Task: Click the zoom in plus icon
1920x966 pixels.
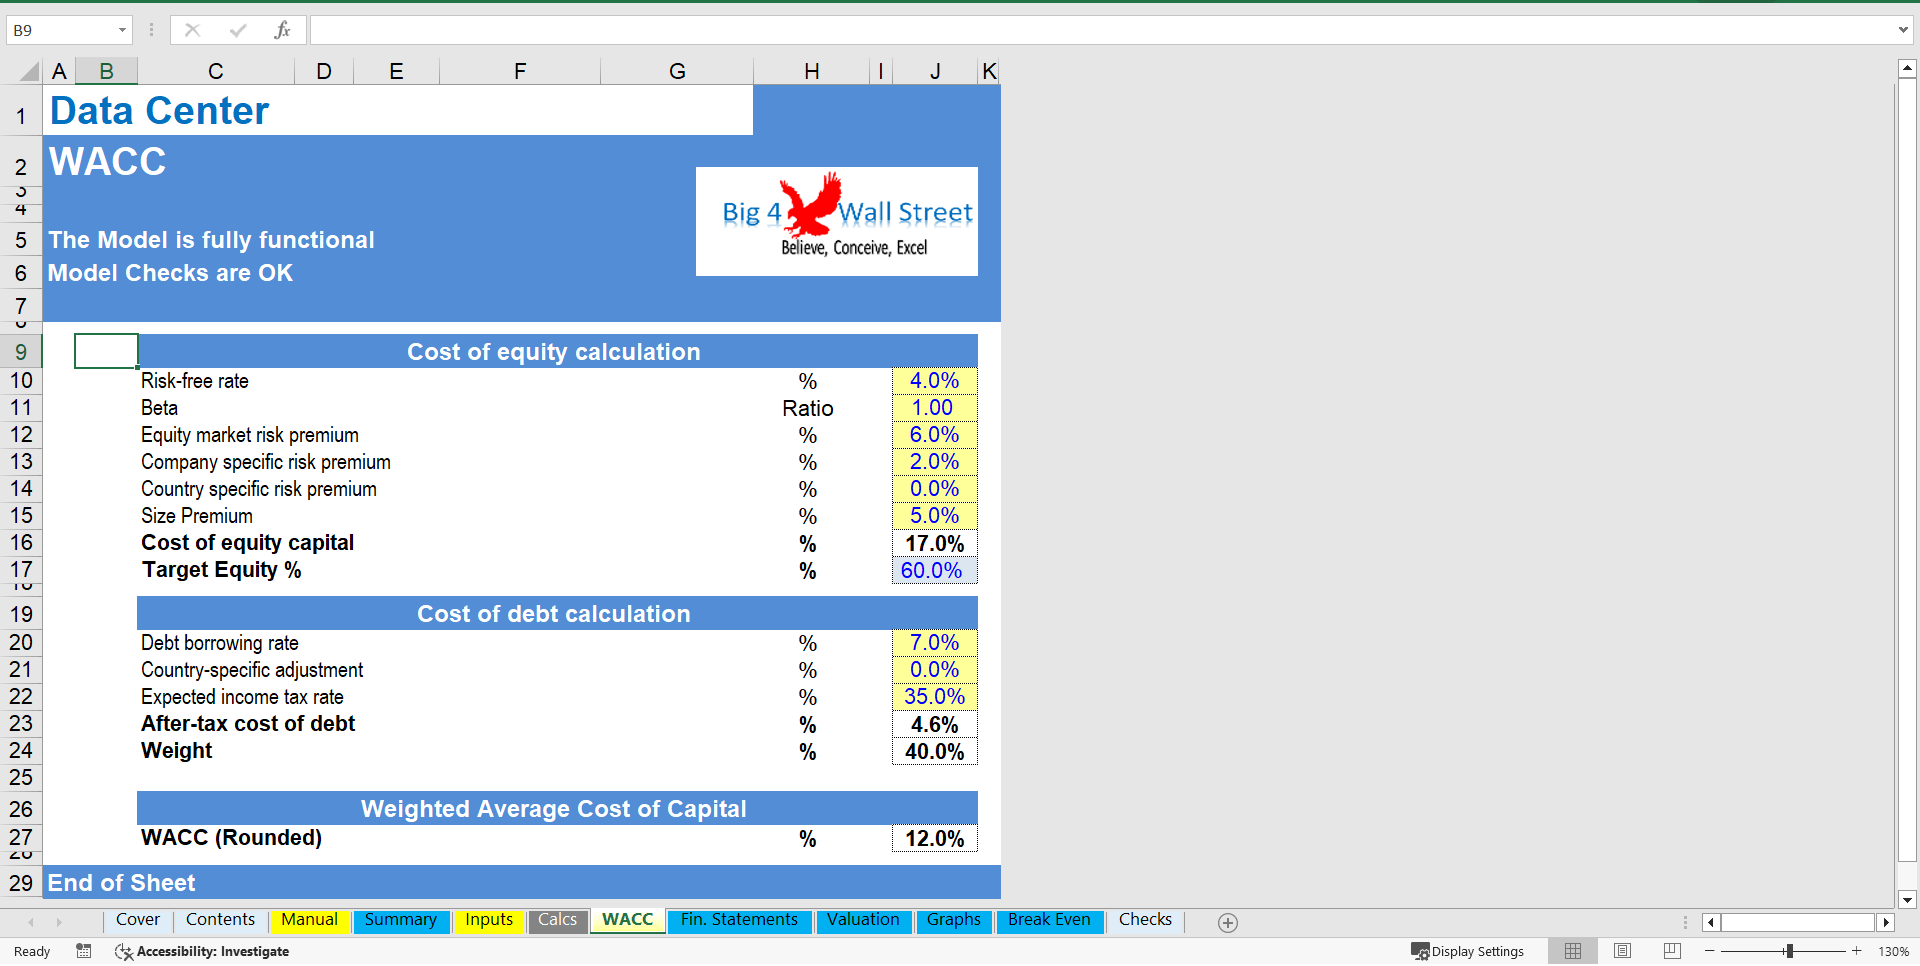Action: coord(1857,951)
